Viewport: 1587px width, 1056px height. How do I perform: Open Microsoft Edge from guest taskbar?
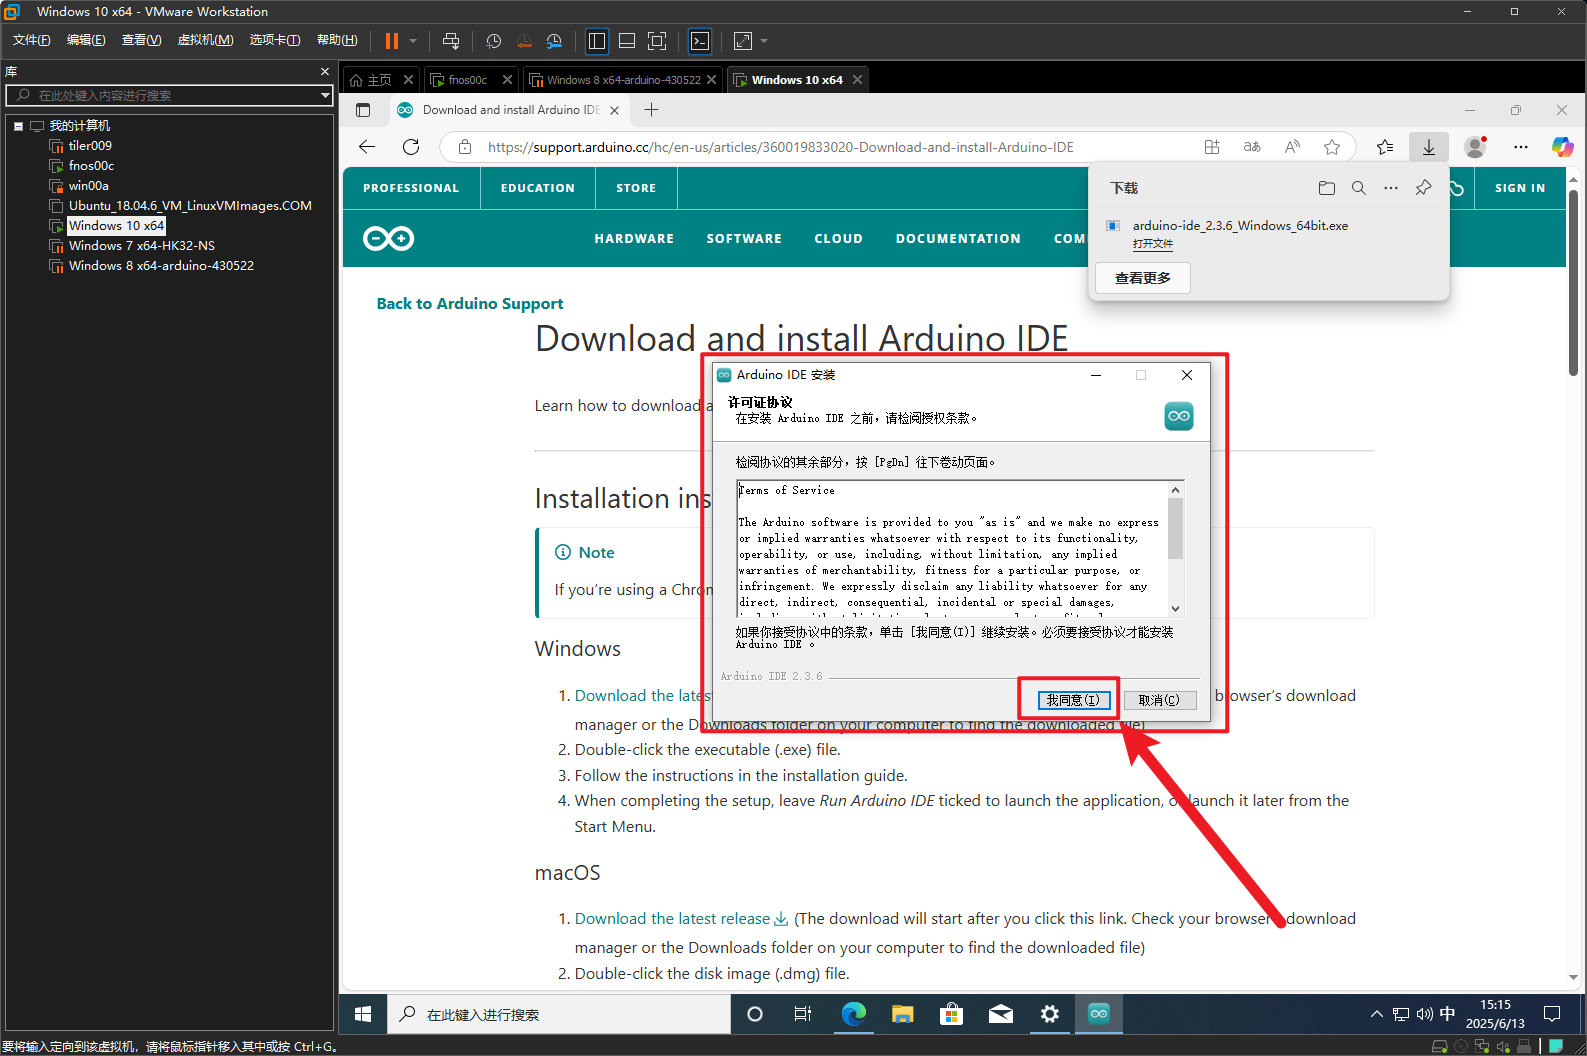853,1014
